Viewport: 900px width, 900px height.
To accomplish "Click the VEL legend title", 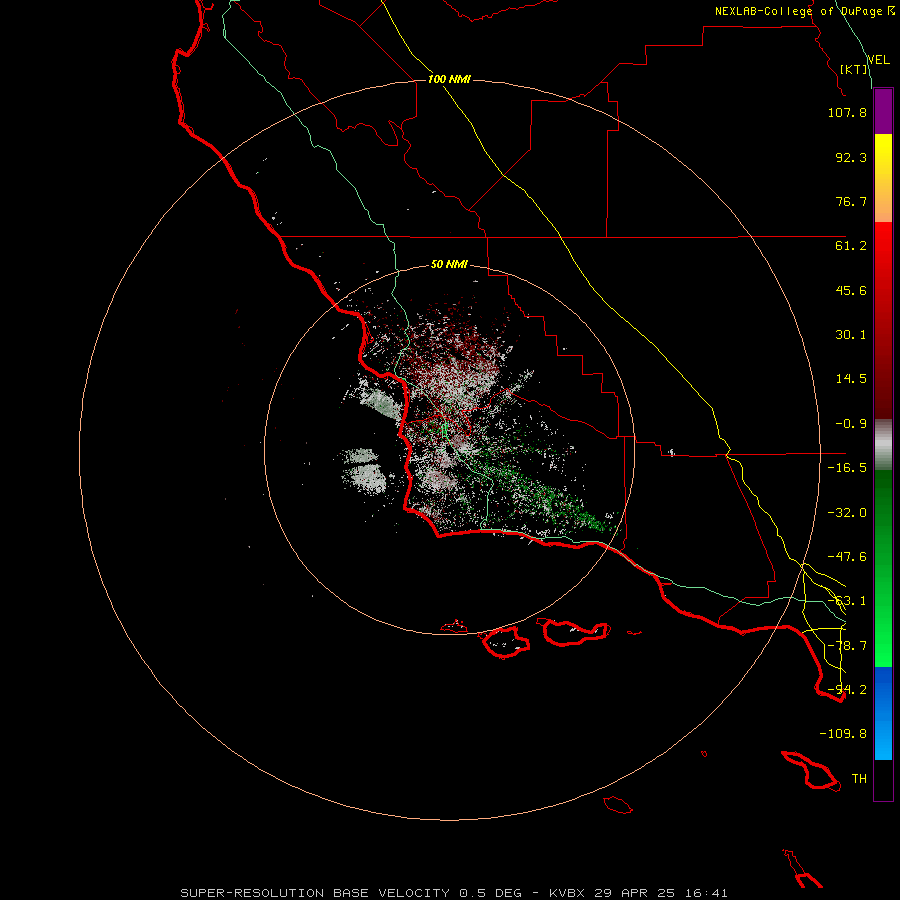I will [x=878, y=60].
